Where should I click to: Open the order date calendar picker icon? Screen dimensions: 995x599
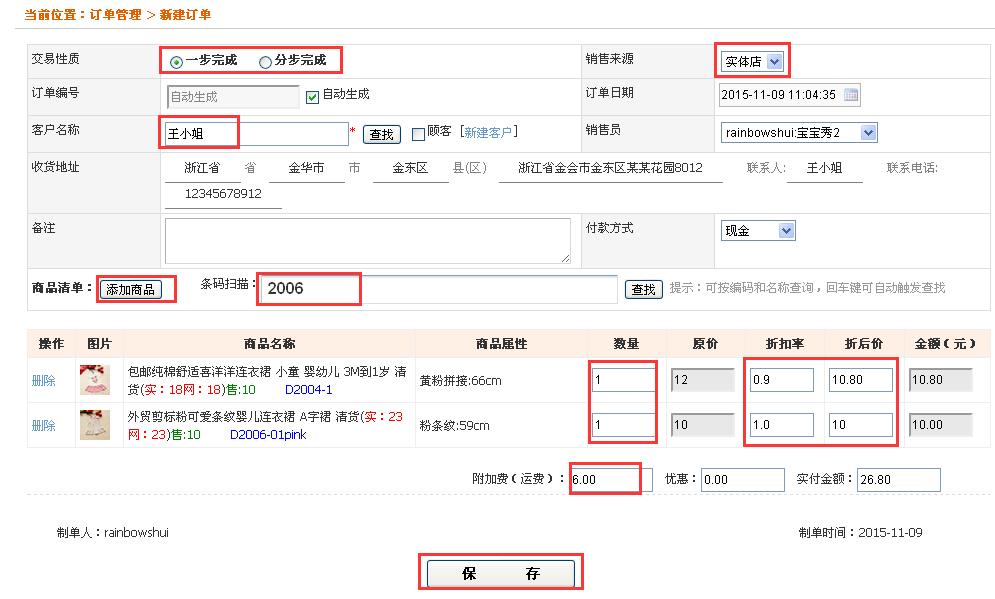click(x=851, y=96)
